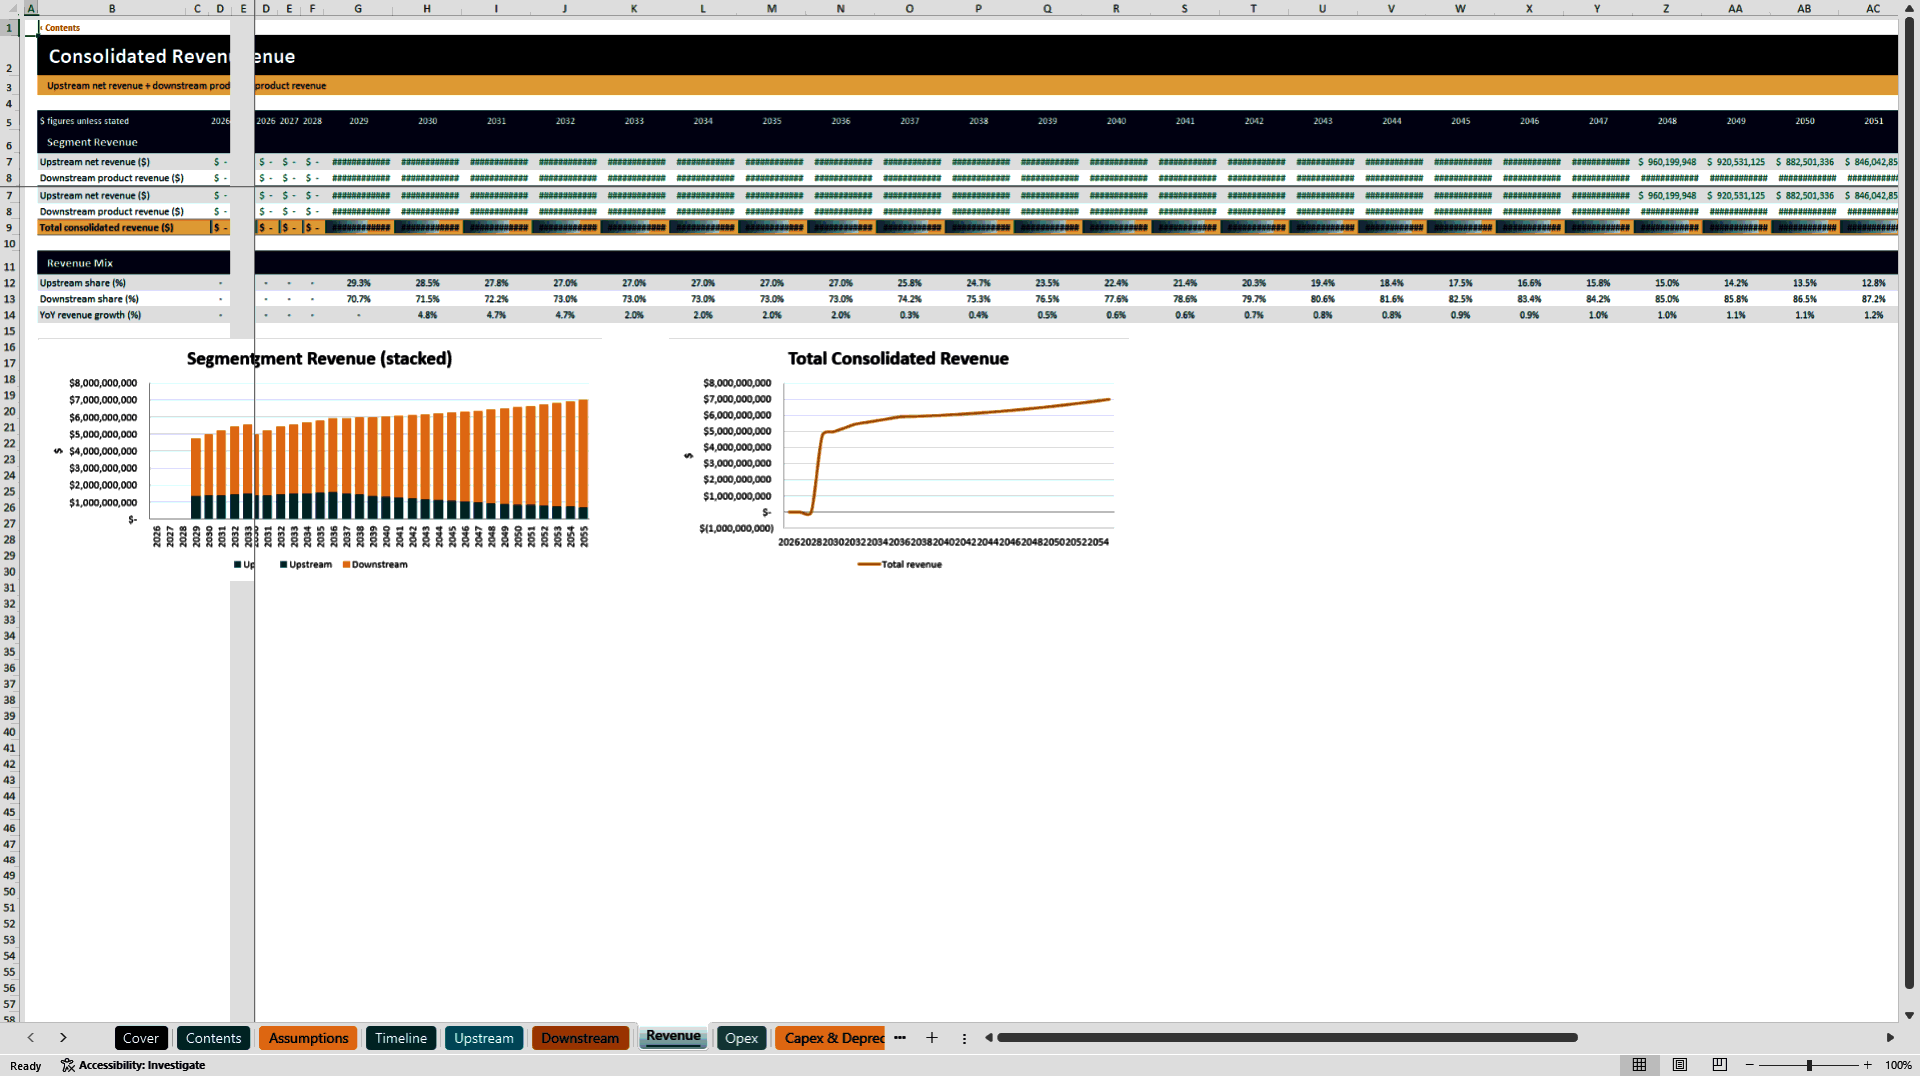Select column M header

(x=771, y=8)
